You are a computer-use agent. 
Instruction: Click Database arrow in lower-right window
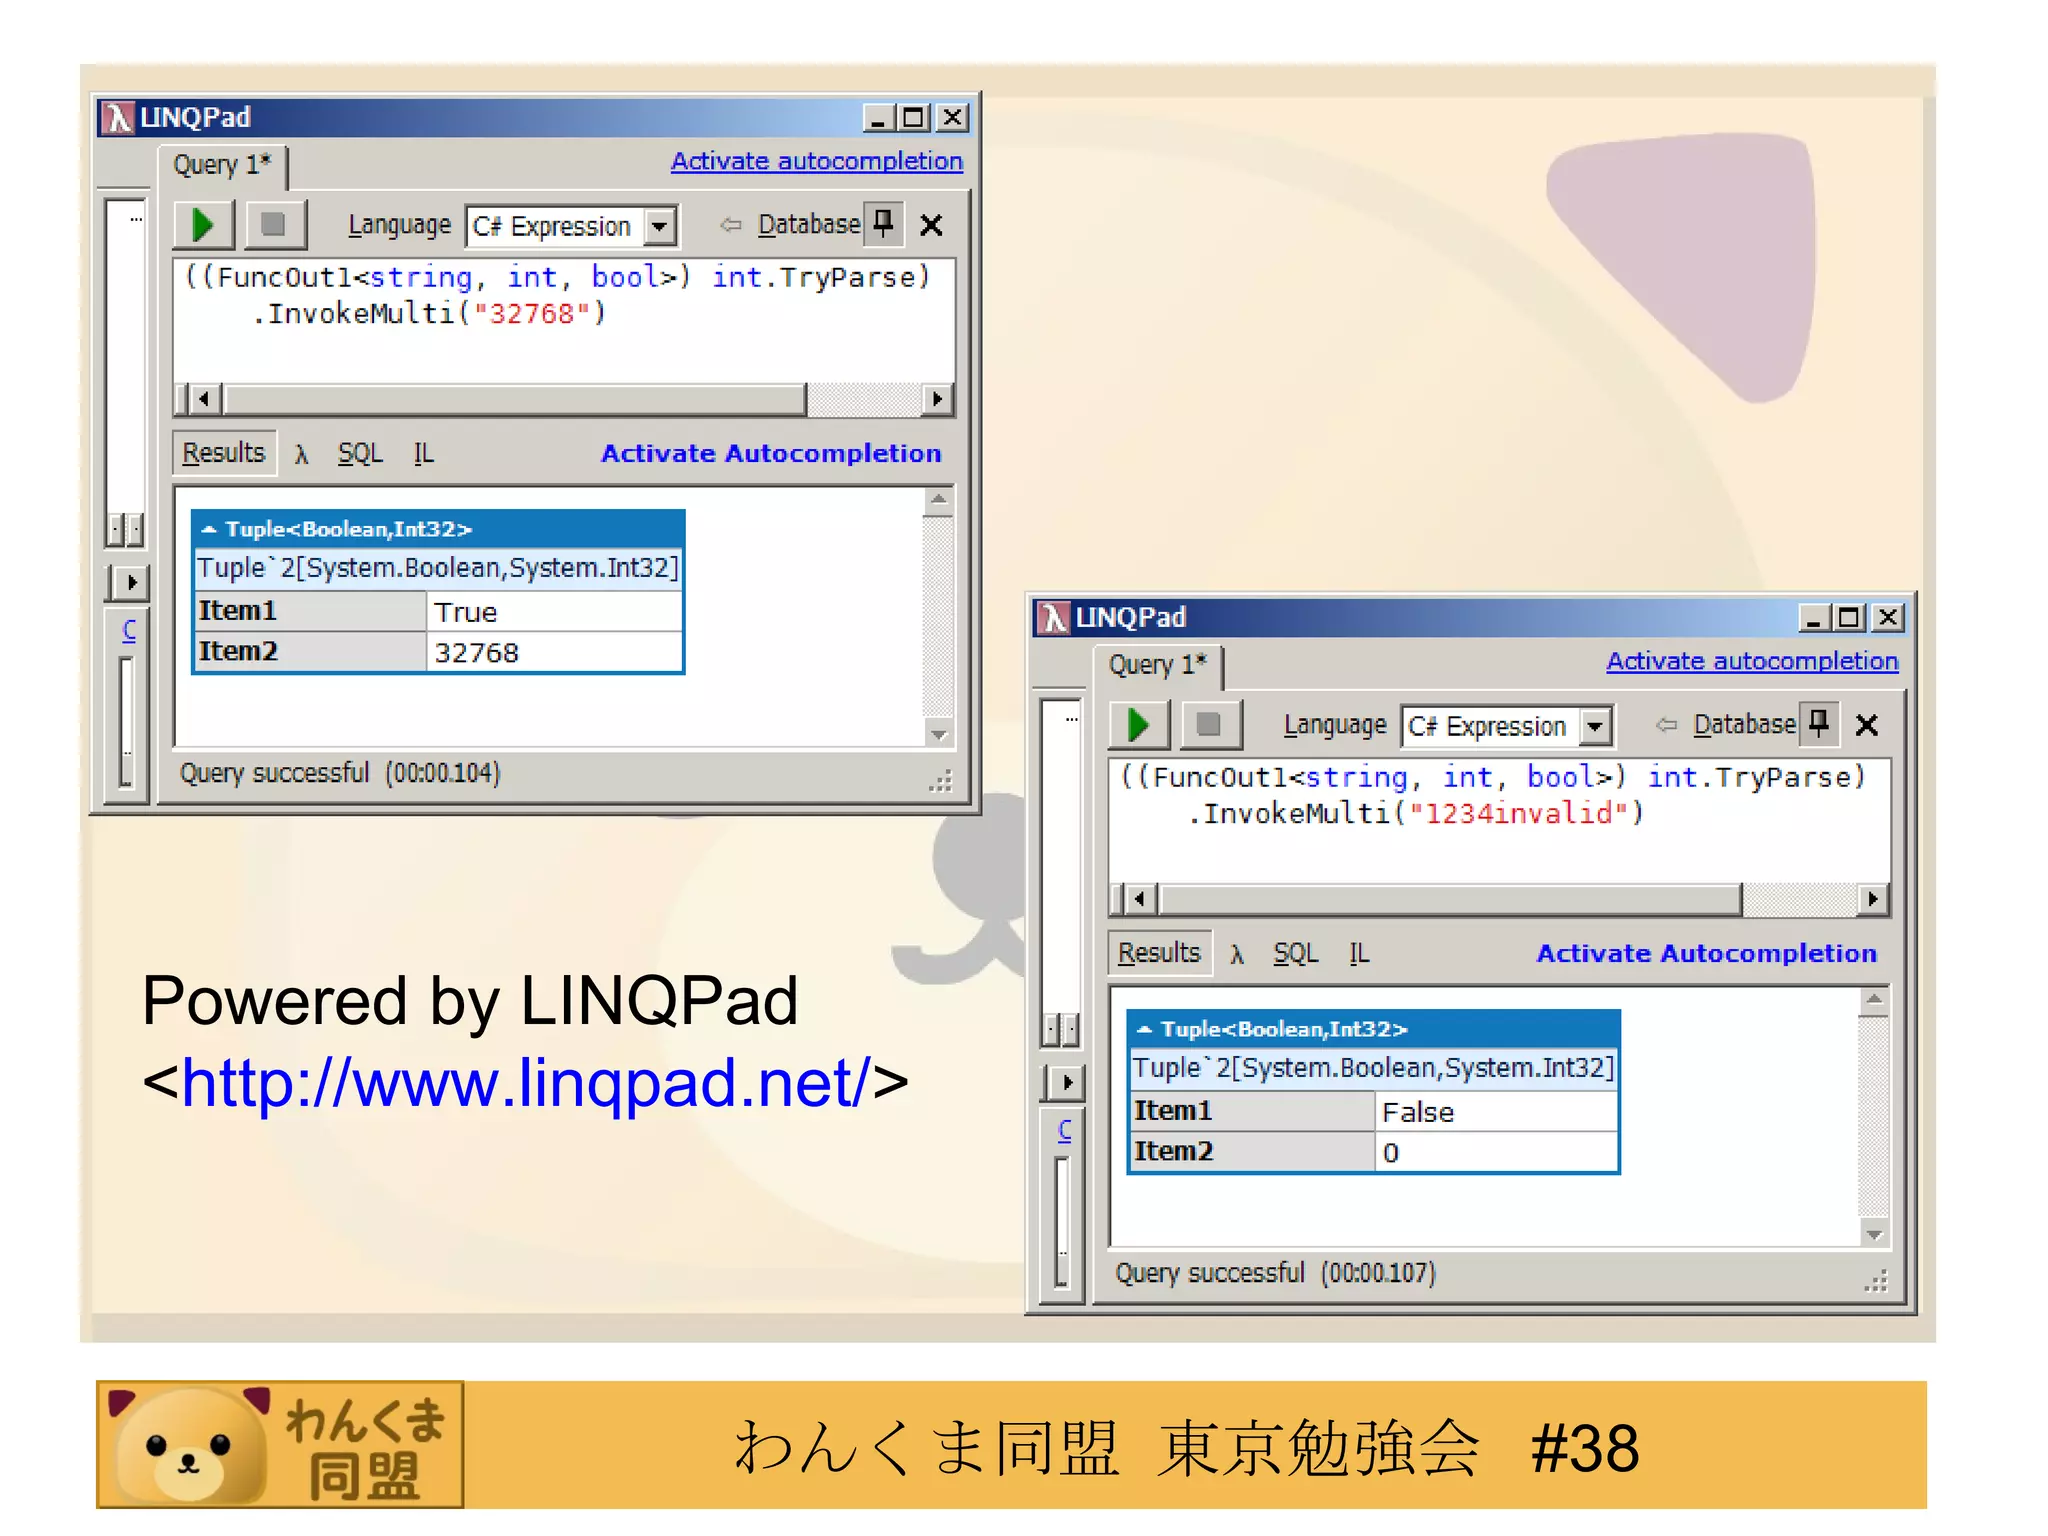tap(1666, 725)
